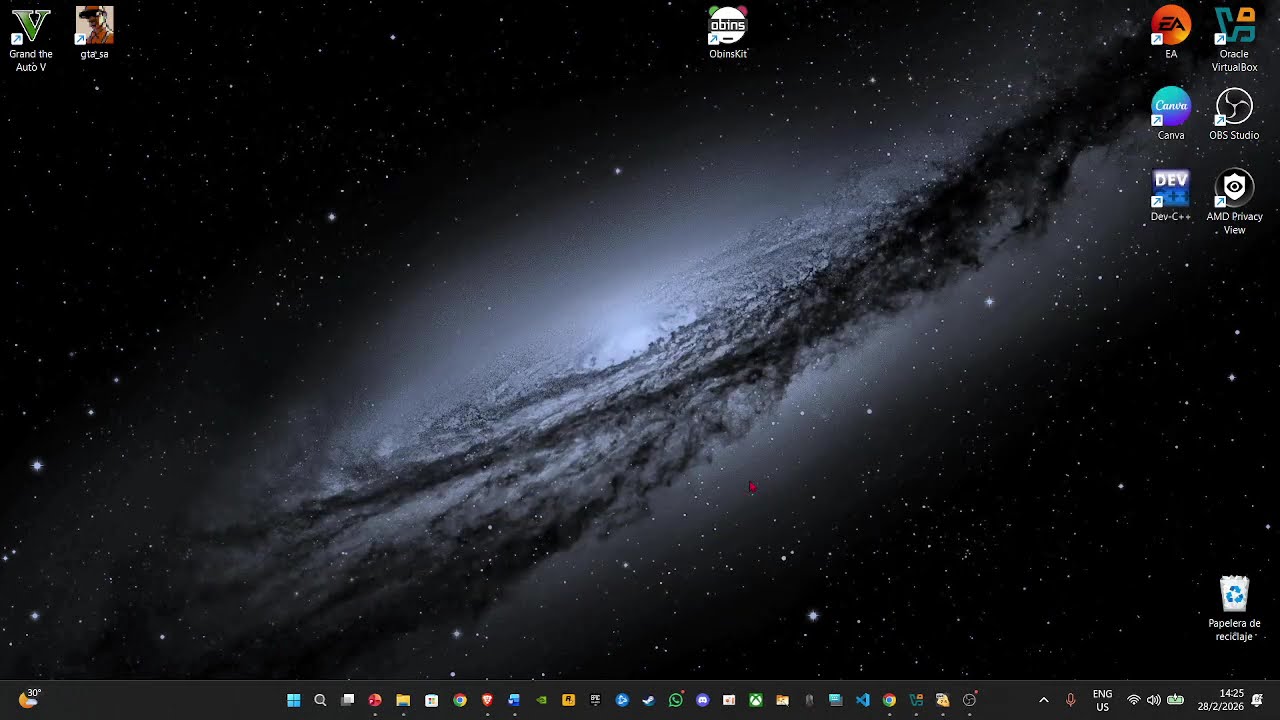Open the Wi-Fi network flyout
Screen dimensions: 1280x720
[x=1133, y=700]
